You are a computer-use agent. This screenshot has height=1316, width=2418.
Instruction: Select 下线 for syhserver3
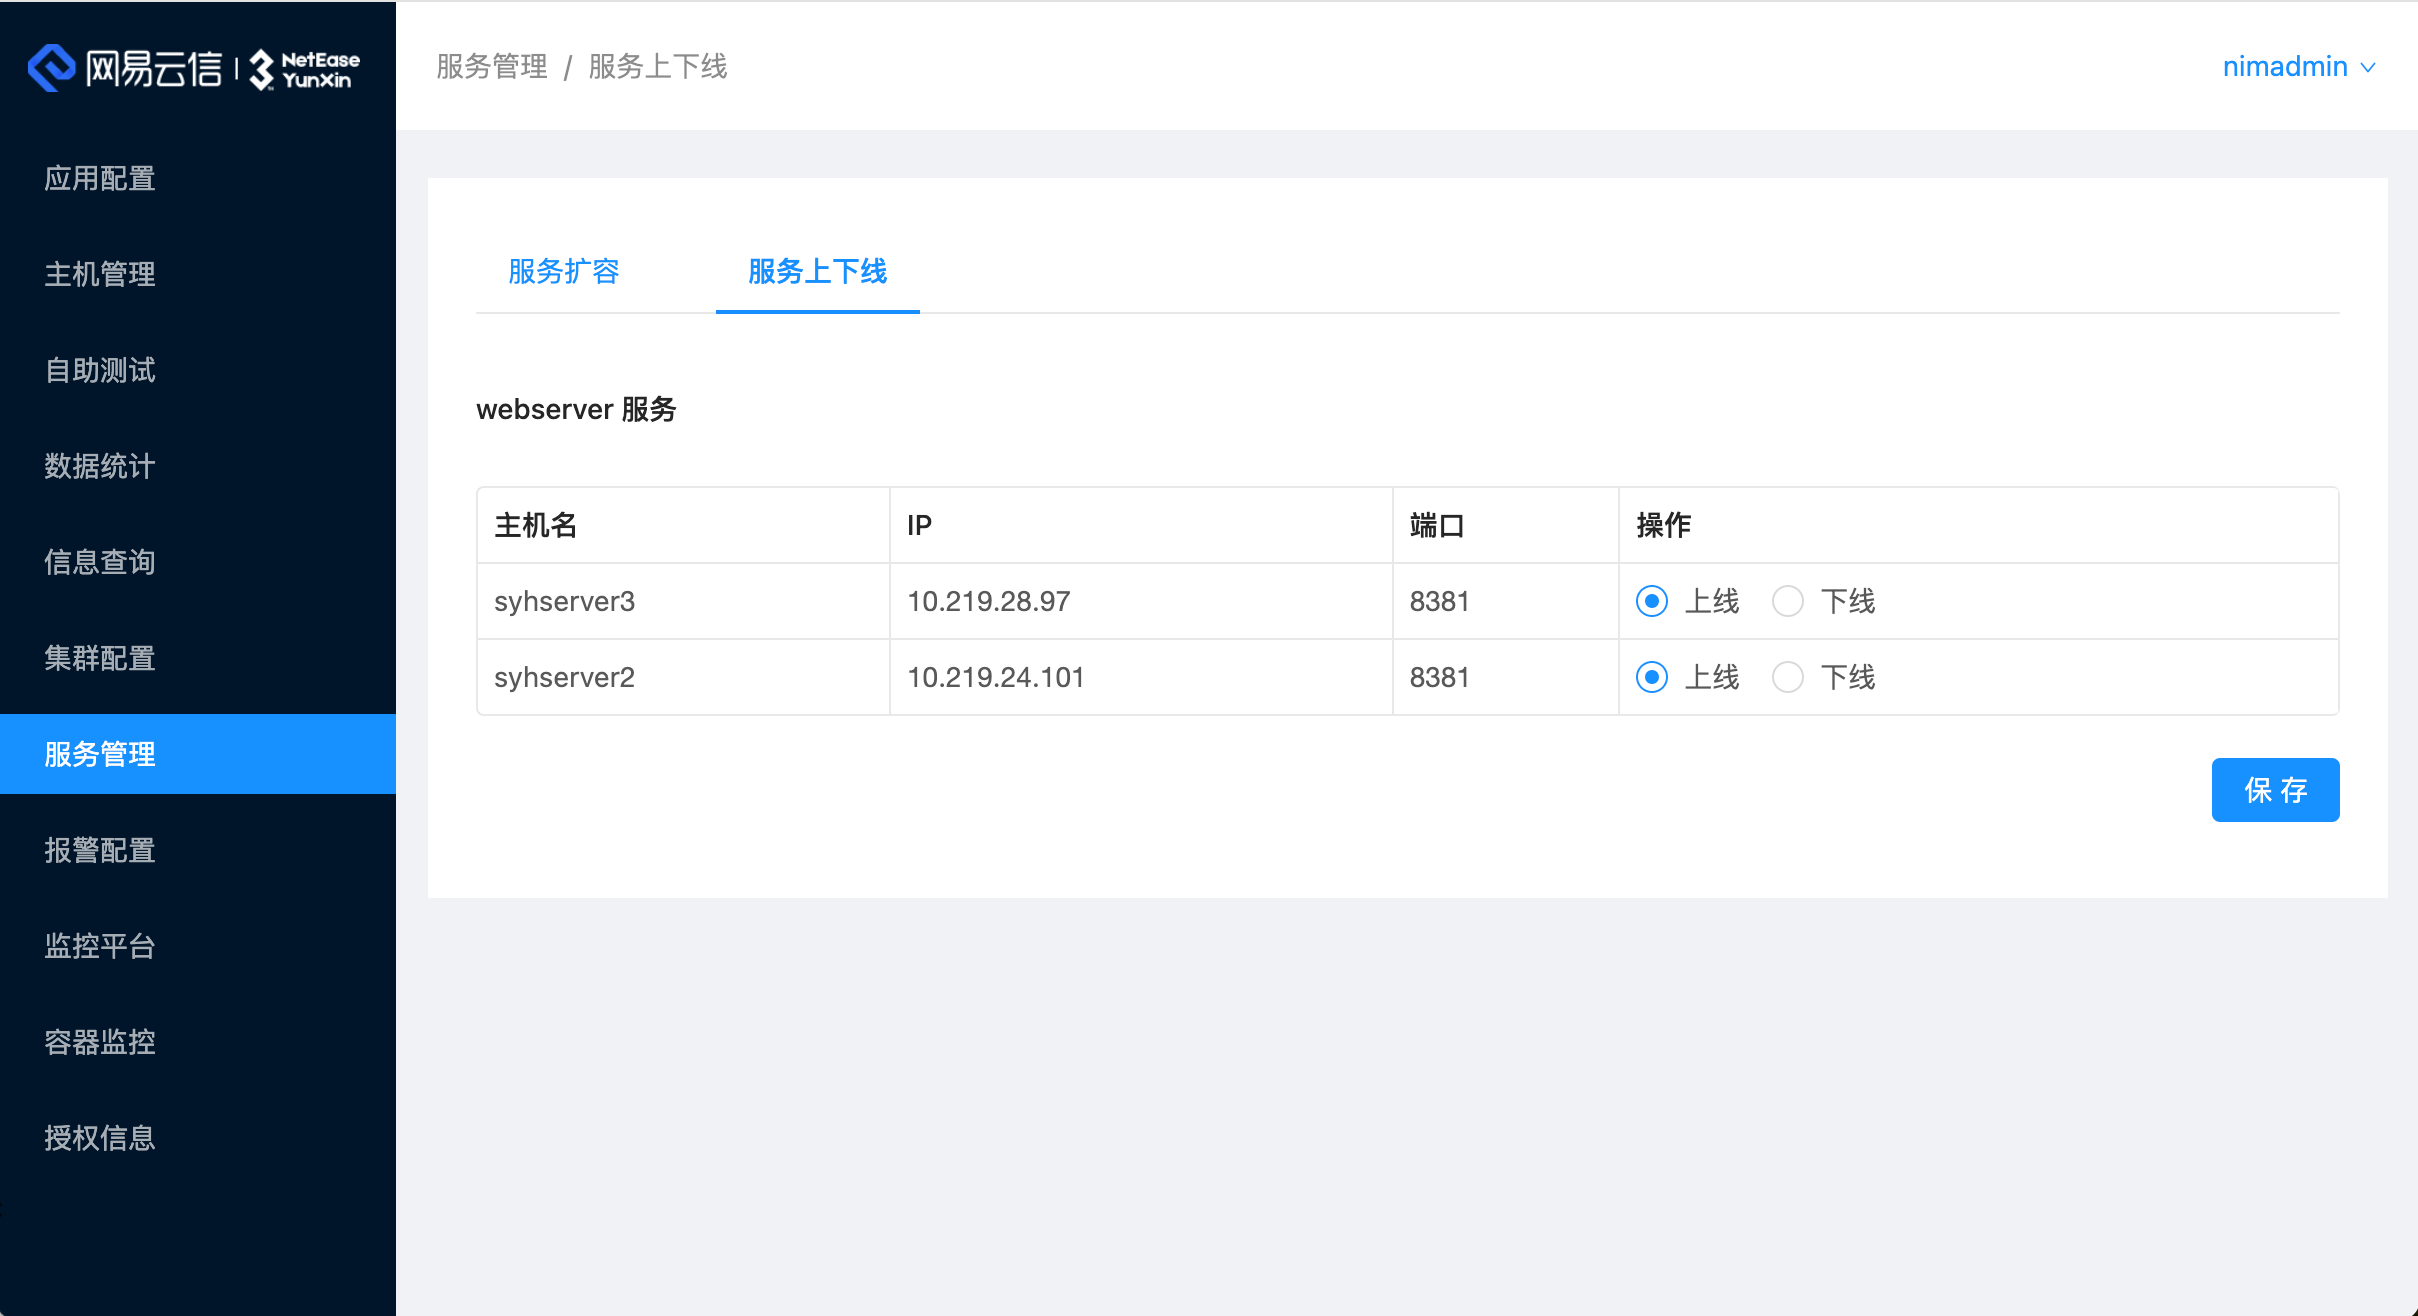(x=1789, y=601)
